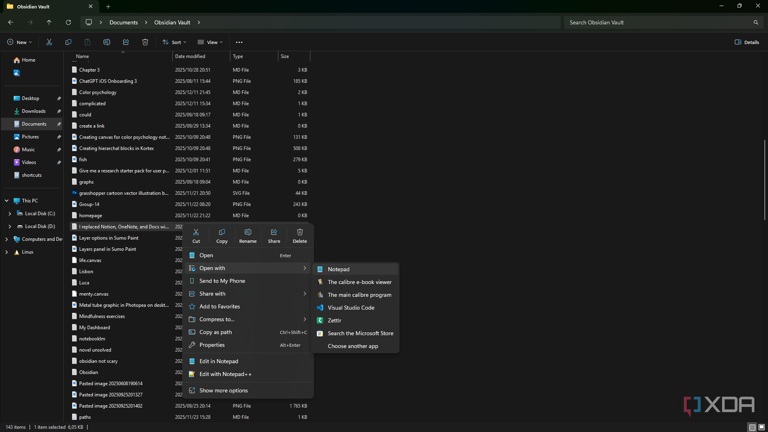Expand the New dropdown button

click(x=19, y=42)
